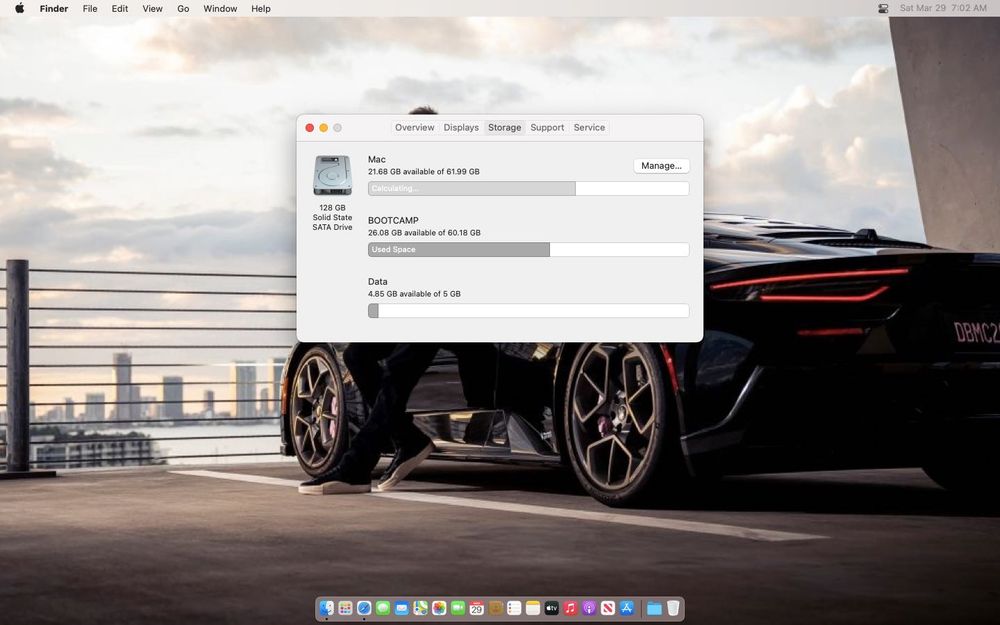Open the Apple menu
1000x625 pixels.
point(19,8)
